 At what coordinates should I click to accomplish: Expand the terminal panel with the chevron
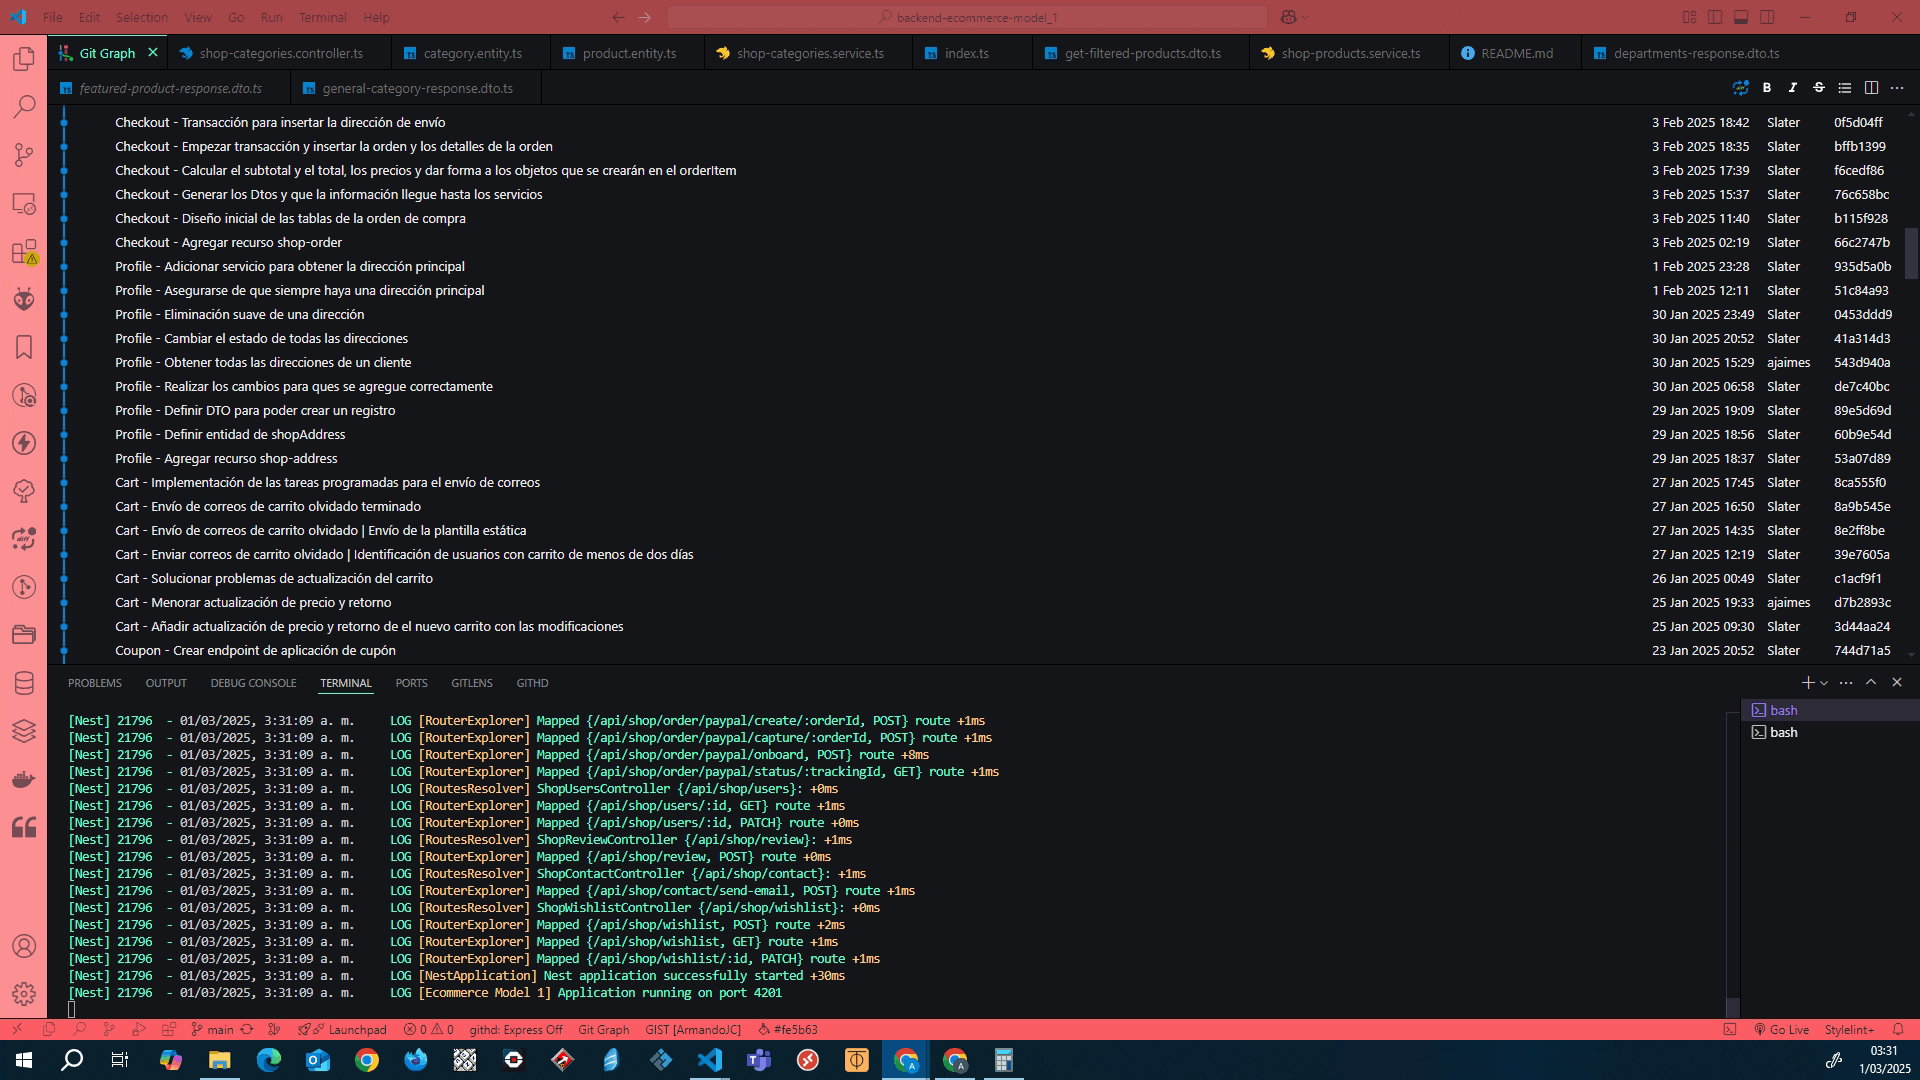point(1871,683)
